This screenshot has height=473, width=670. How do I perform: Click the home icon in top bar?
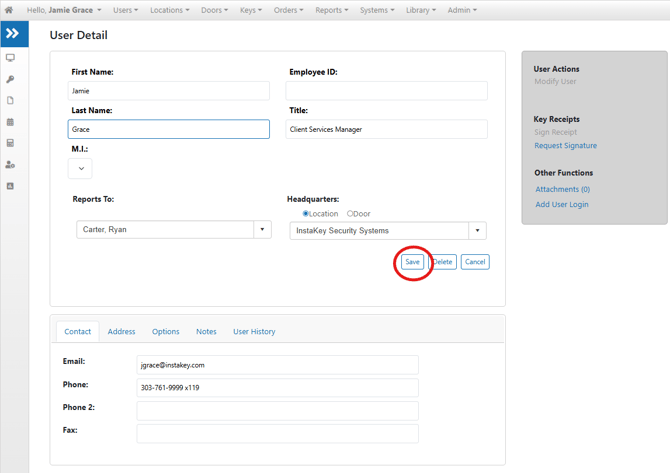click(x=9, y=10)
